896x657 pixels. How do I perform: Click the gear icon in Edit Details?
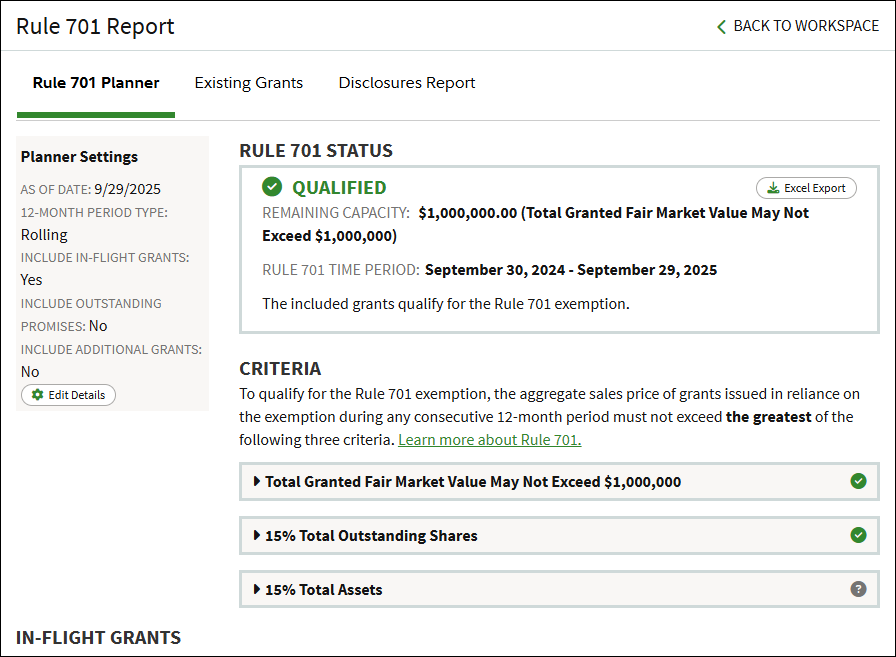[x=38, y=395]
